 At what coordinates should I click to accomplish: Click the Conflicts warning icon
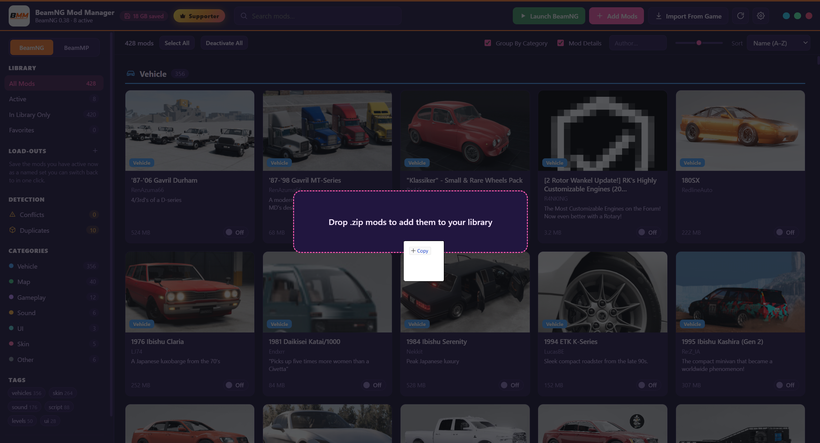click(13, 214)
